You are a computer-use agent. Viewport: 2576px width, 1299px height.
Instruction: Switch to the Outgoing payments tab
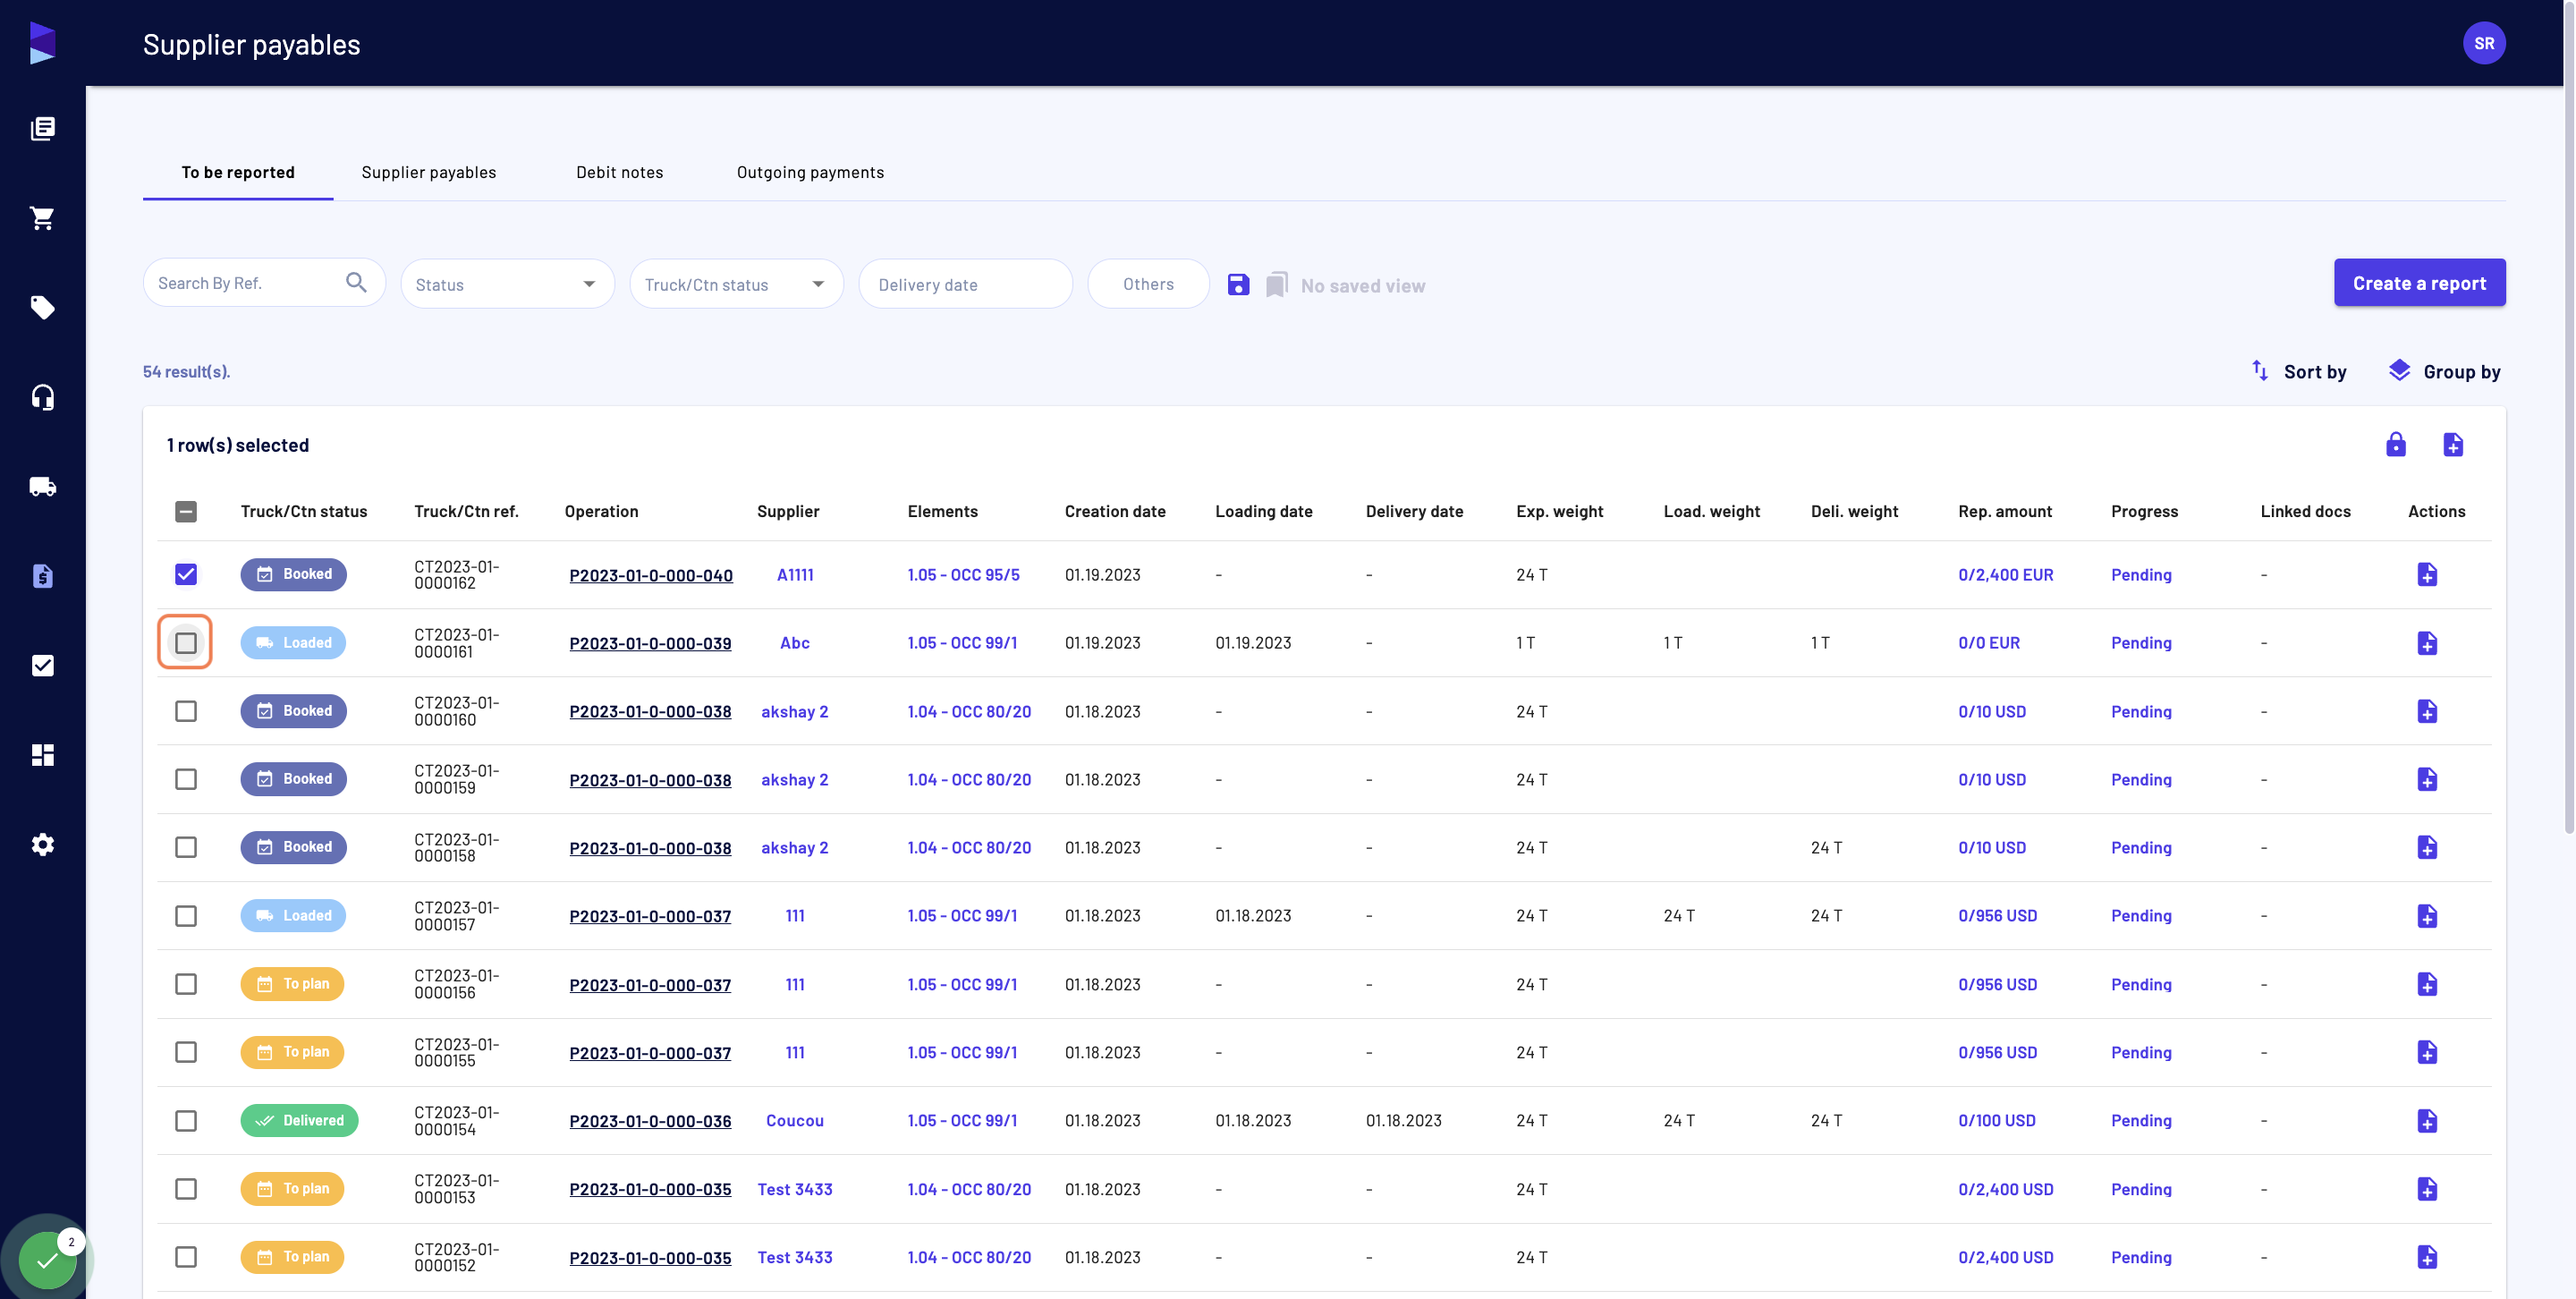810,172
